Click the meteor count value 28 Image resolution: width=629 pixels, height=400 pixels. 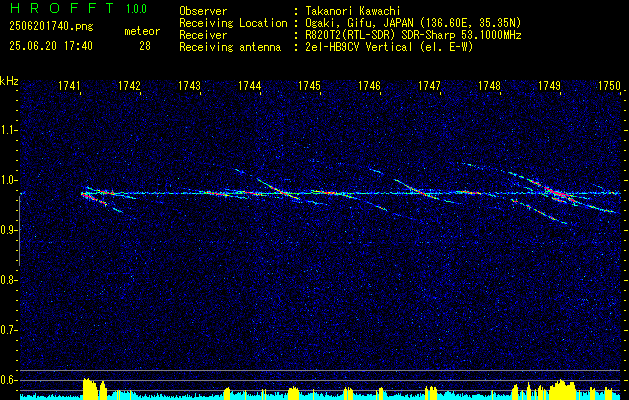145,46
